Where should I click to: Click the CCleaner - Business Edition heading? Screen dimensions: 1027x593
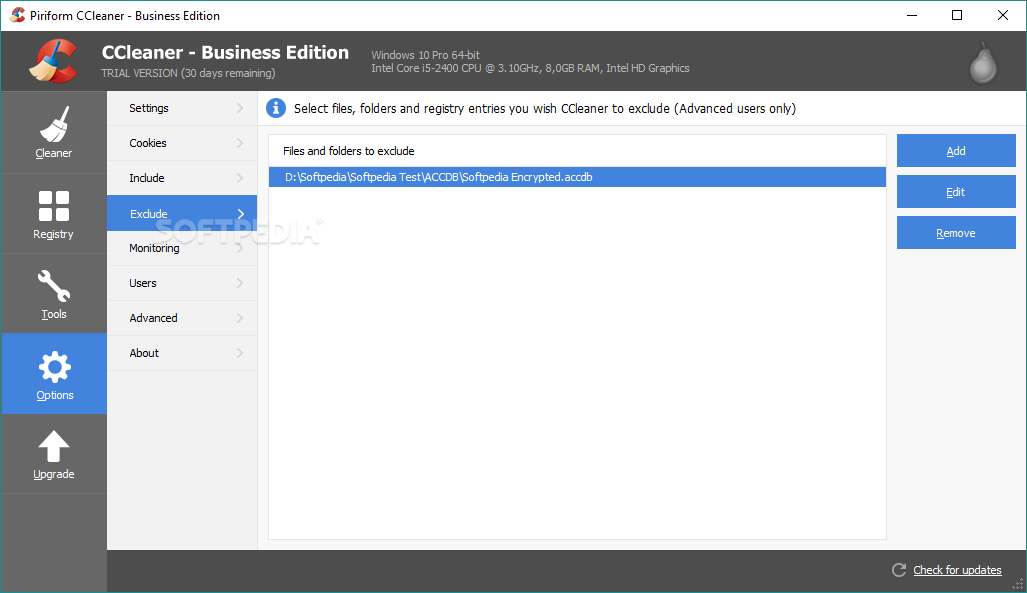coord(225,52)
